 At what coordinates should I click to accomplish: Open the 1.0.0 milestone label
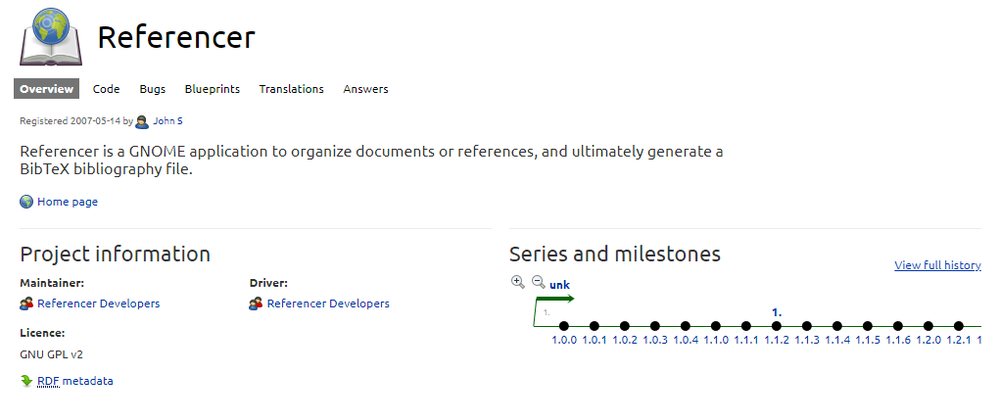[564, 340]
